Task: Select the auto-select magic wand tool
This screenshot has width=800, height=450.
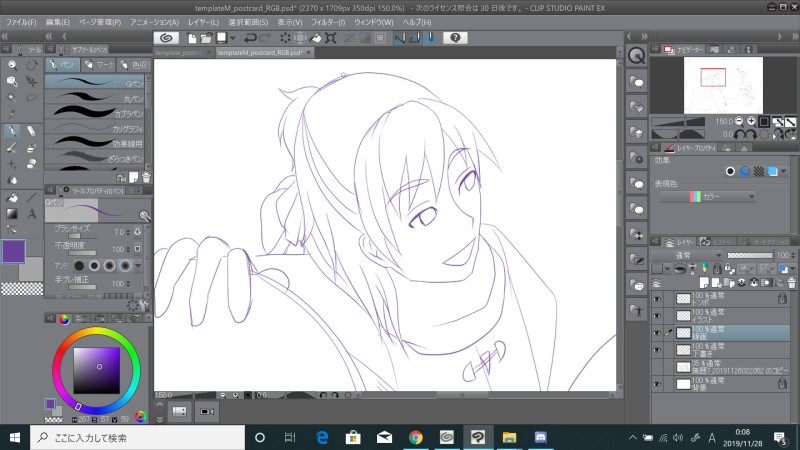Action: click(12, 97)
